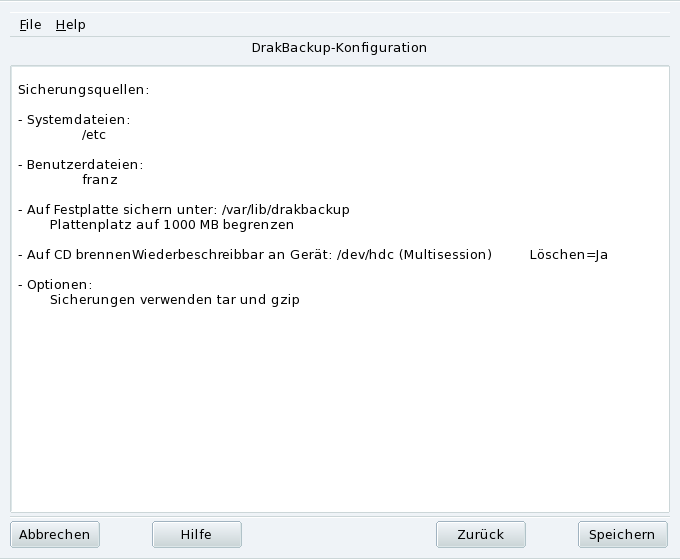Click the Sicherungsquellen heading text
Screen dimensions: 680x560
pyautogui.click(x=83, y=90)
